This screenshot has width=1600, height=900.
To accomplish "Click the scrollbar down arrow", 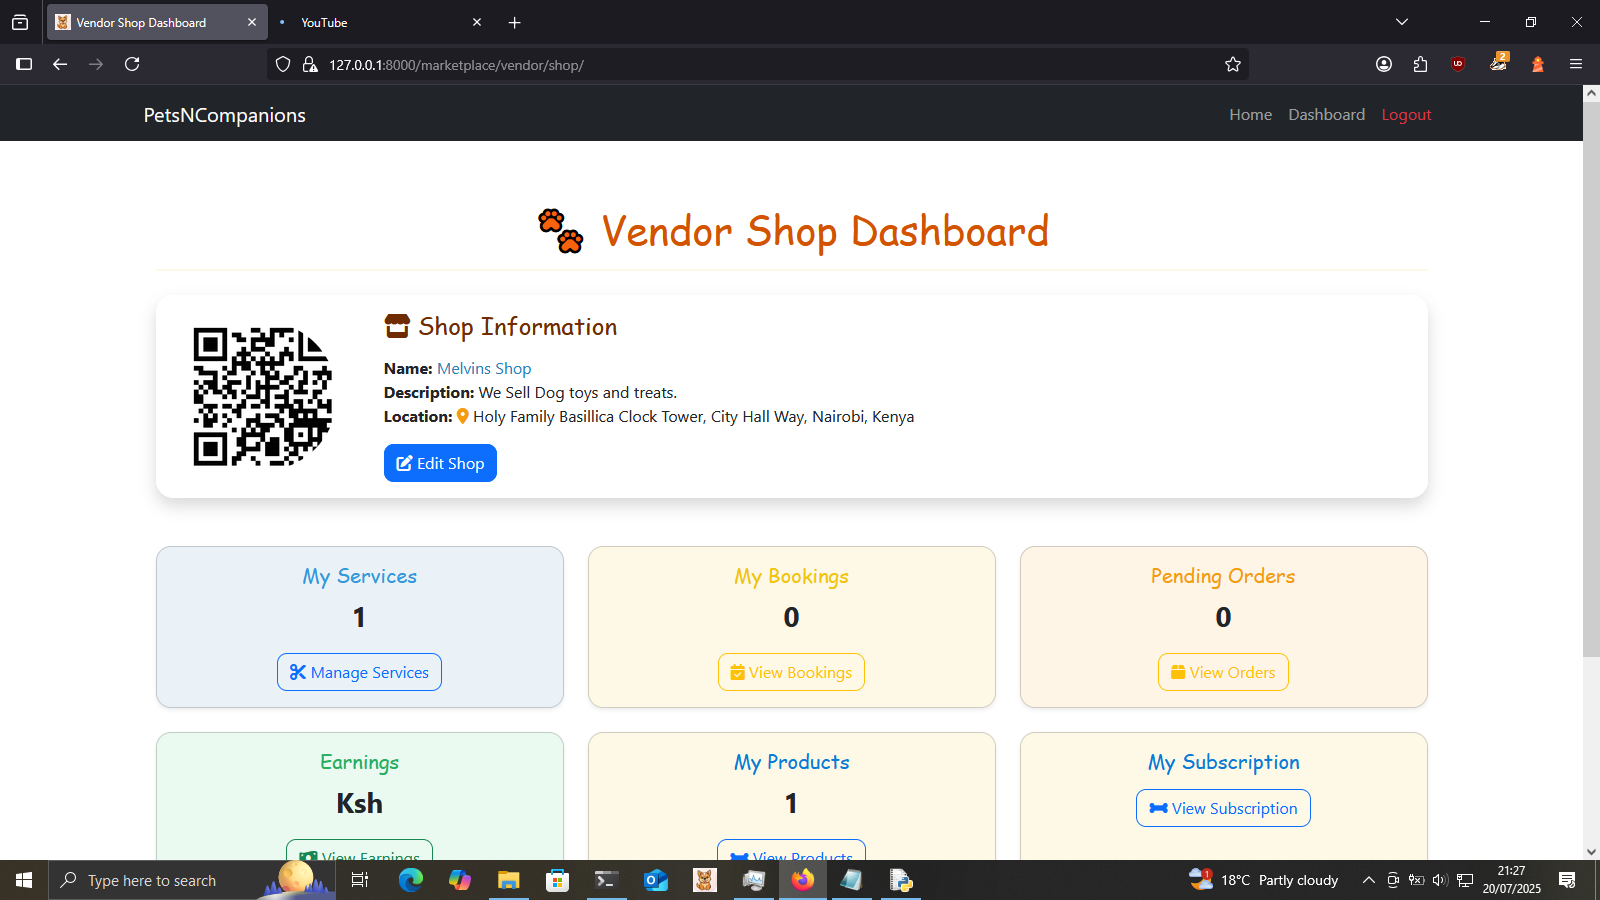I will (x=1591, y=852).
